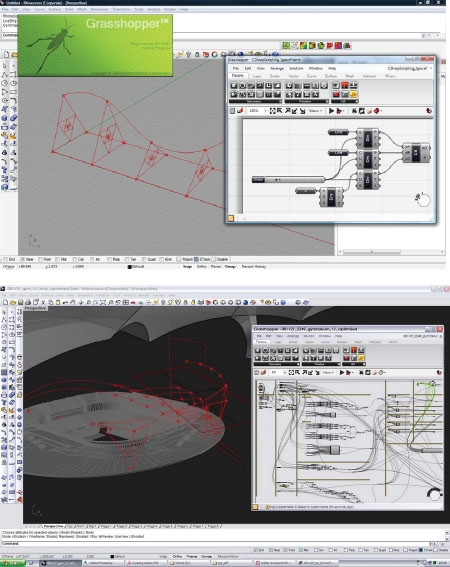Screen dimensions: 450x567
Task: Click the number slider on upper Grasshopper canvas
Action: pos(288,179)
